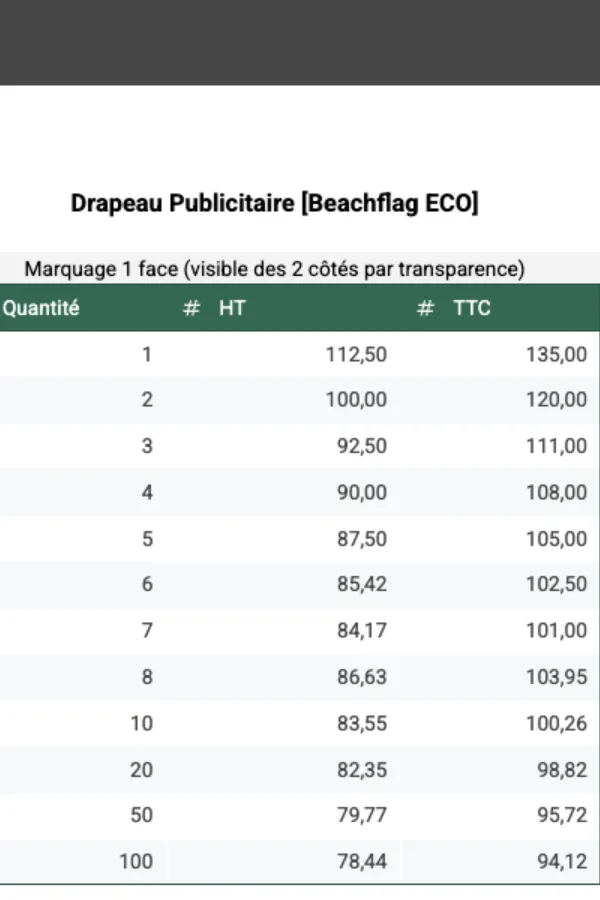Screen dimensions: 600x900
Task: Select the Drapeau Publicitaire [Beachflag ECO] title
Action: tap(275, 204)
